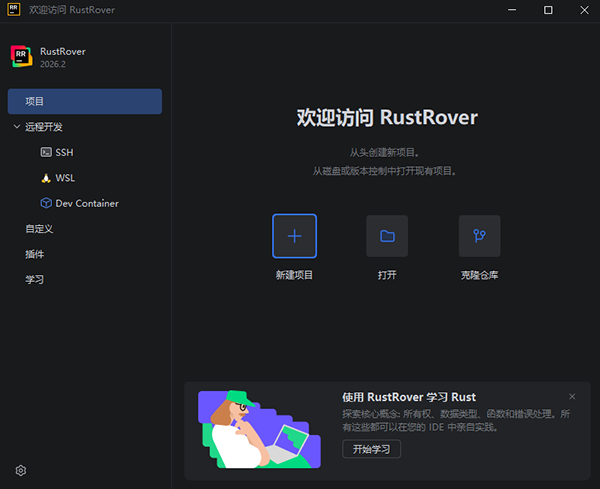600x489 pixels.
Task: Click the 克隆仓库 label
Action: tap(479, 275)
